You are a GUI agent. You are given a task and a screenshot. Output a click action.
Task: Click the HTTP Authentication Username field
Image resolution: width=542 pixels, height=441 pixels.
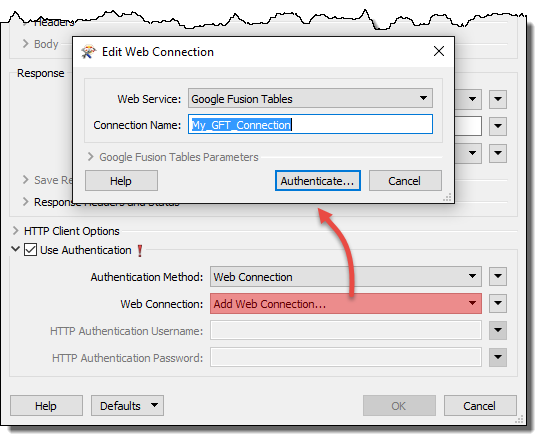[346, 330]
